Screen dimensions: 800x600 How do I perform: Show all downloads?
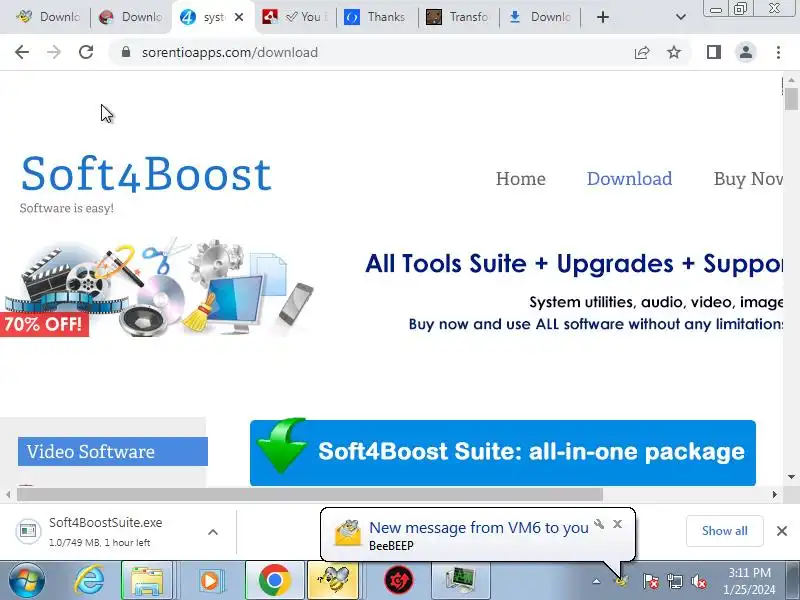[724, 531]
